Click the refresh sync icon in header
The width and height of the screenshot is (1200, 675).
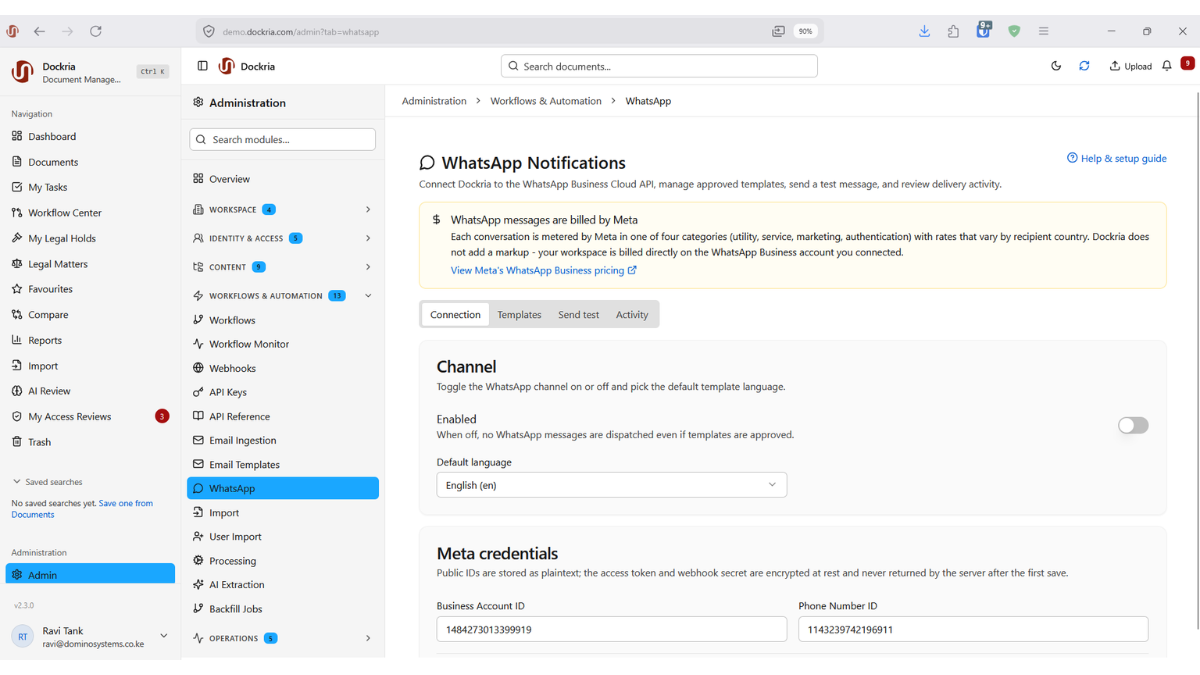click(x=1084, y=66)
